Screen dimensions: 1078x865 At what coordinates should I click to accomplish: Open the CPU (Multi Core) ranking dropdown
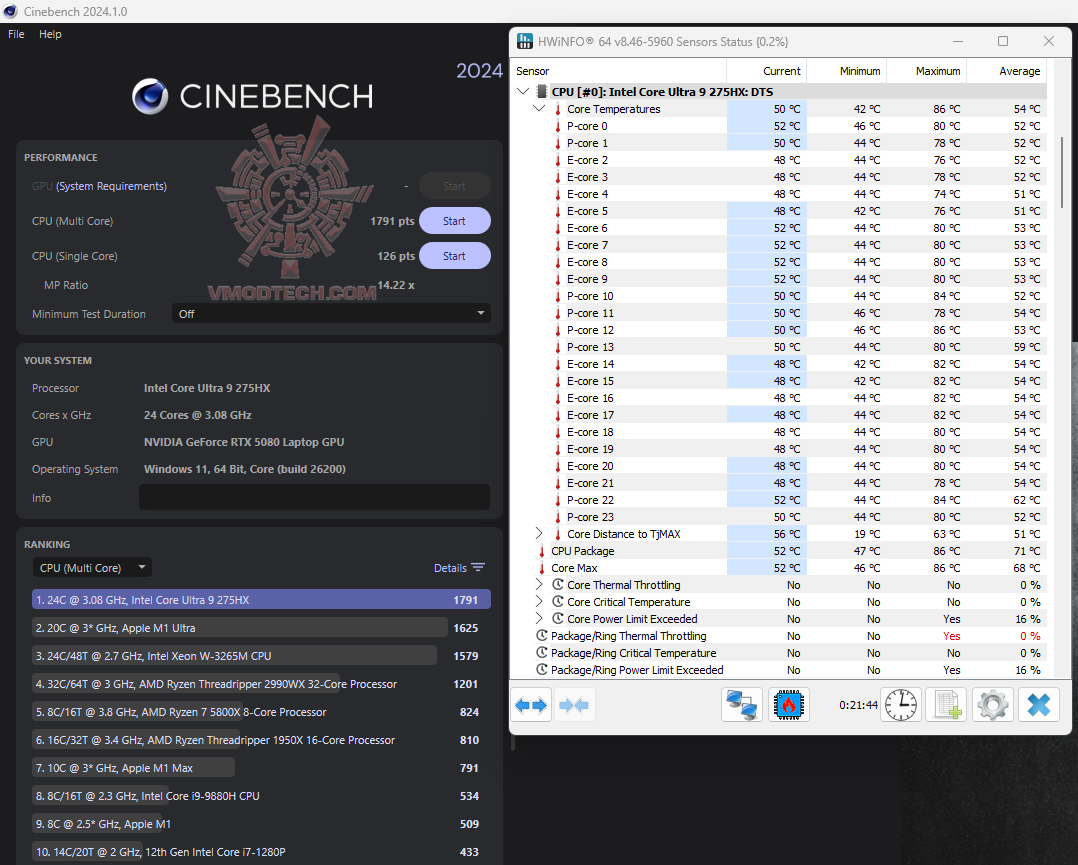(92, 567)
